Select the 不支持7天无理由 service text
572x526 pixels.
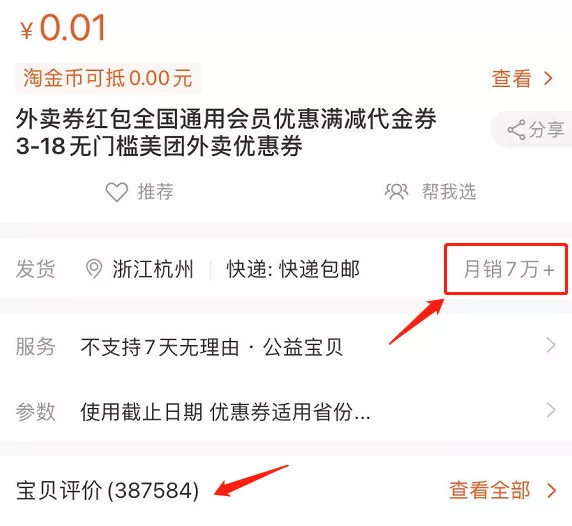click(160, 347)
